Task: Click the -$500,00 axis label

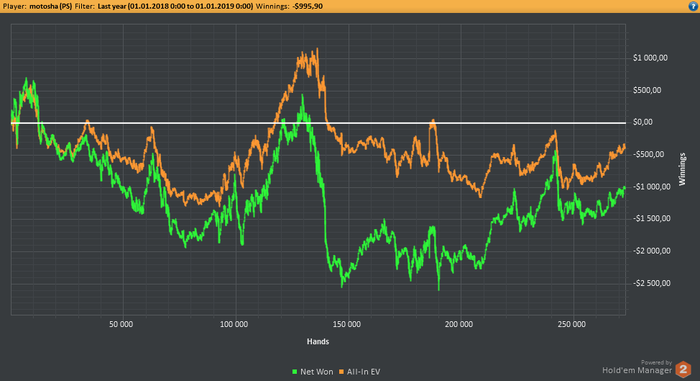Action: pyautogui.click(x=649, y=155)
